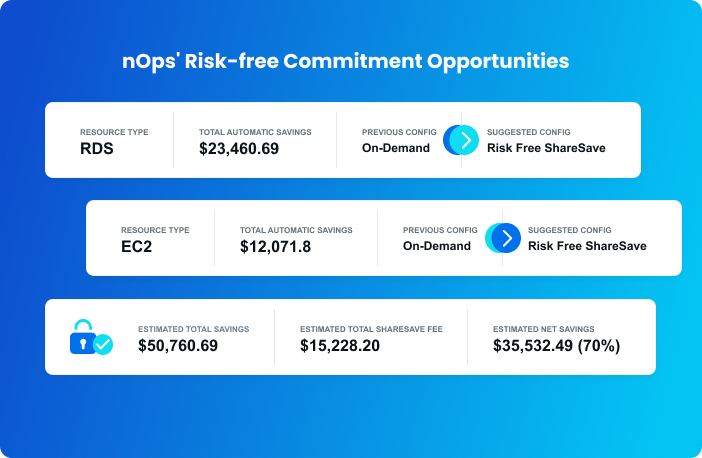Click the $12,071.8 automatic savings value
Image resolution: width=702 pixels, height=458 pixels.
coord(275,247)
